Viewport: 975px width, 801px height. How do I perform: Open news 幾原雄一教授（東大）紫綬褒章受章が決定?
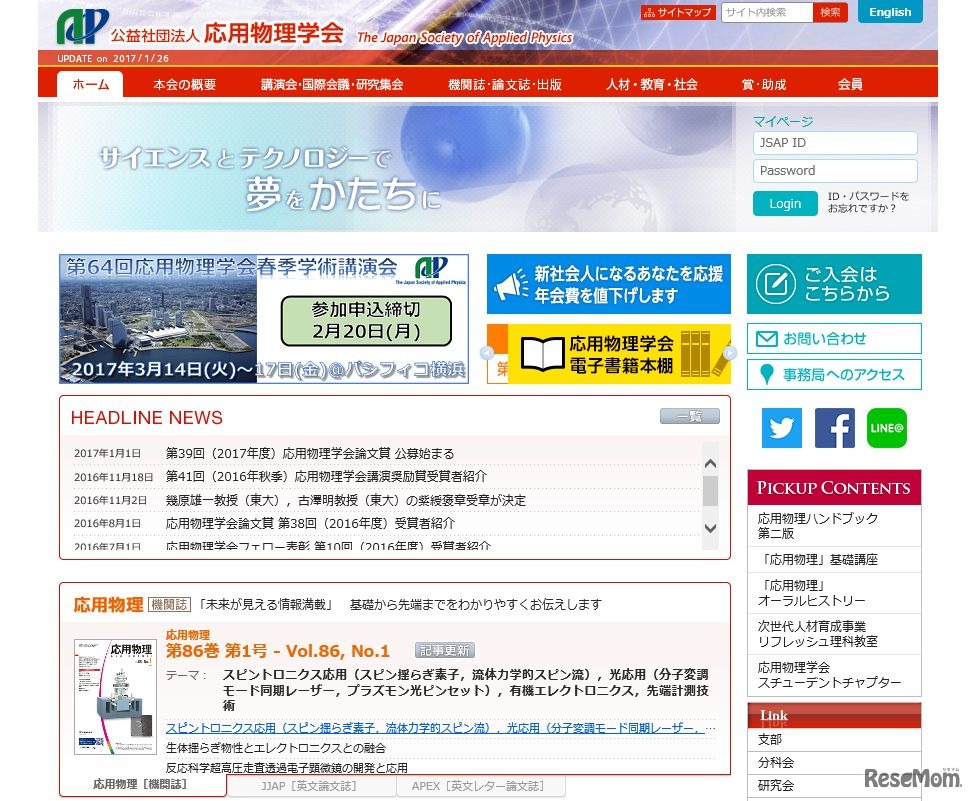(345, 500)
